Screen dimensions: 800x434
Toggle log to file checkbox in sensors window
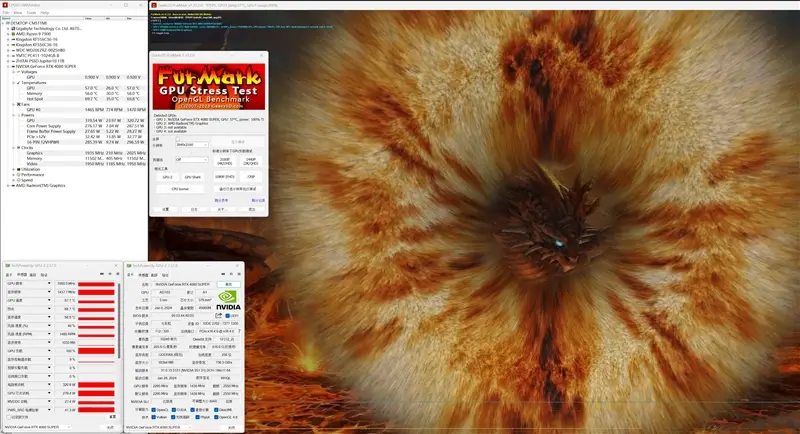[x=9, y=417]
